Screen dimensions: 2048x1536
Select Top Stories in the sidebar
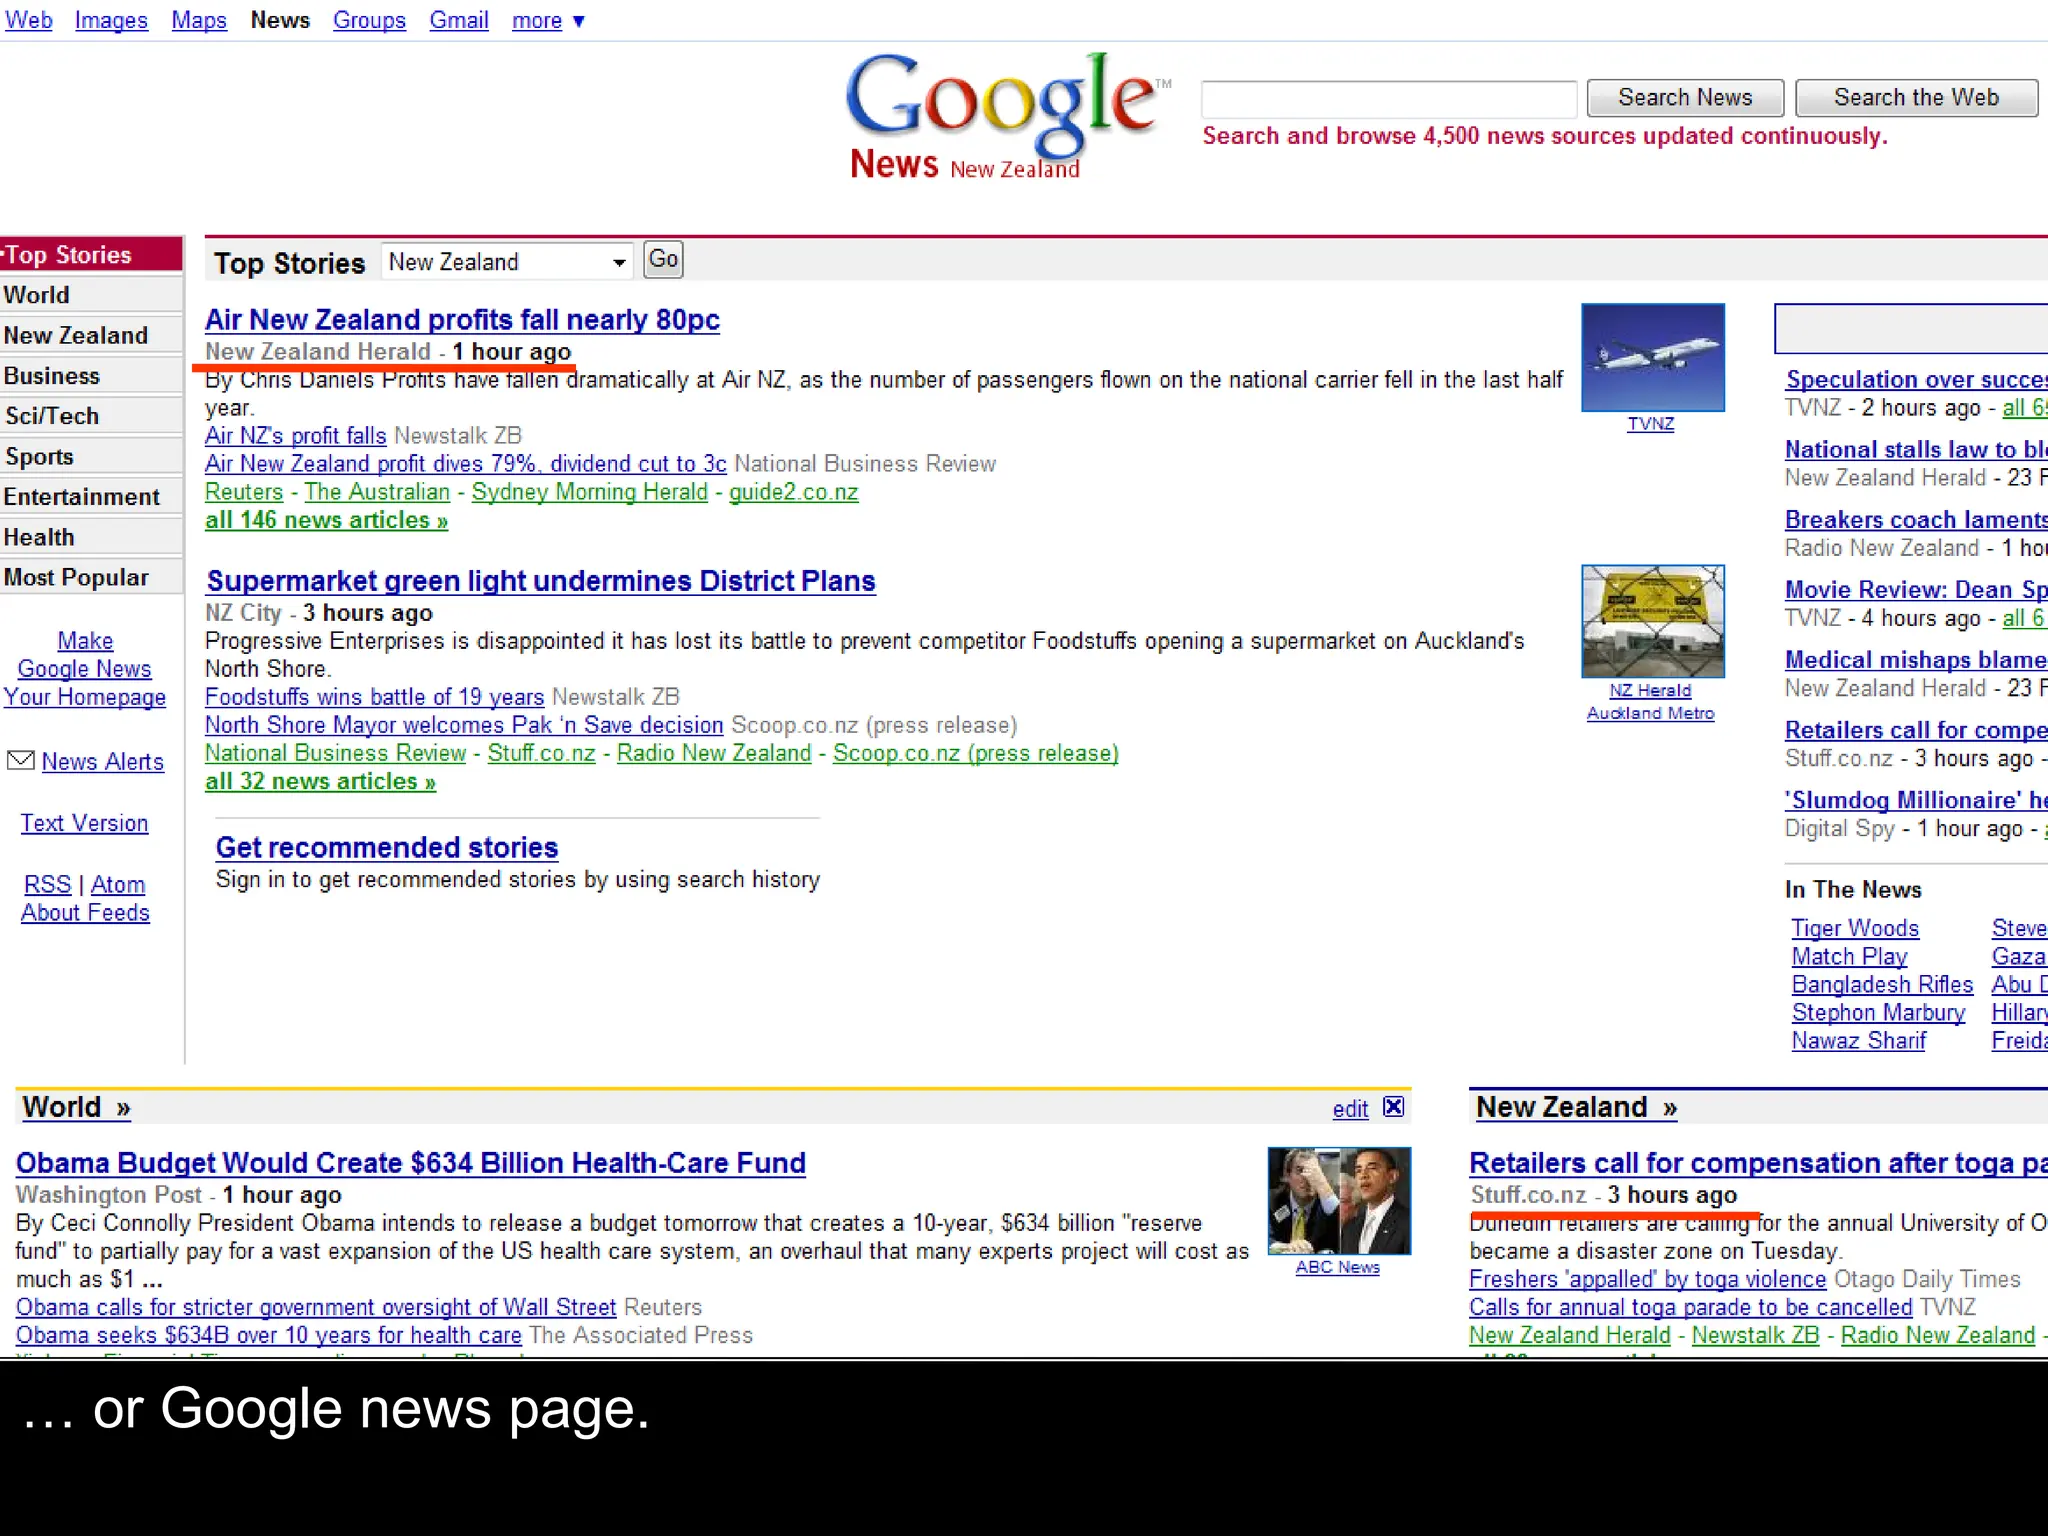coord(91,255)
